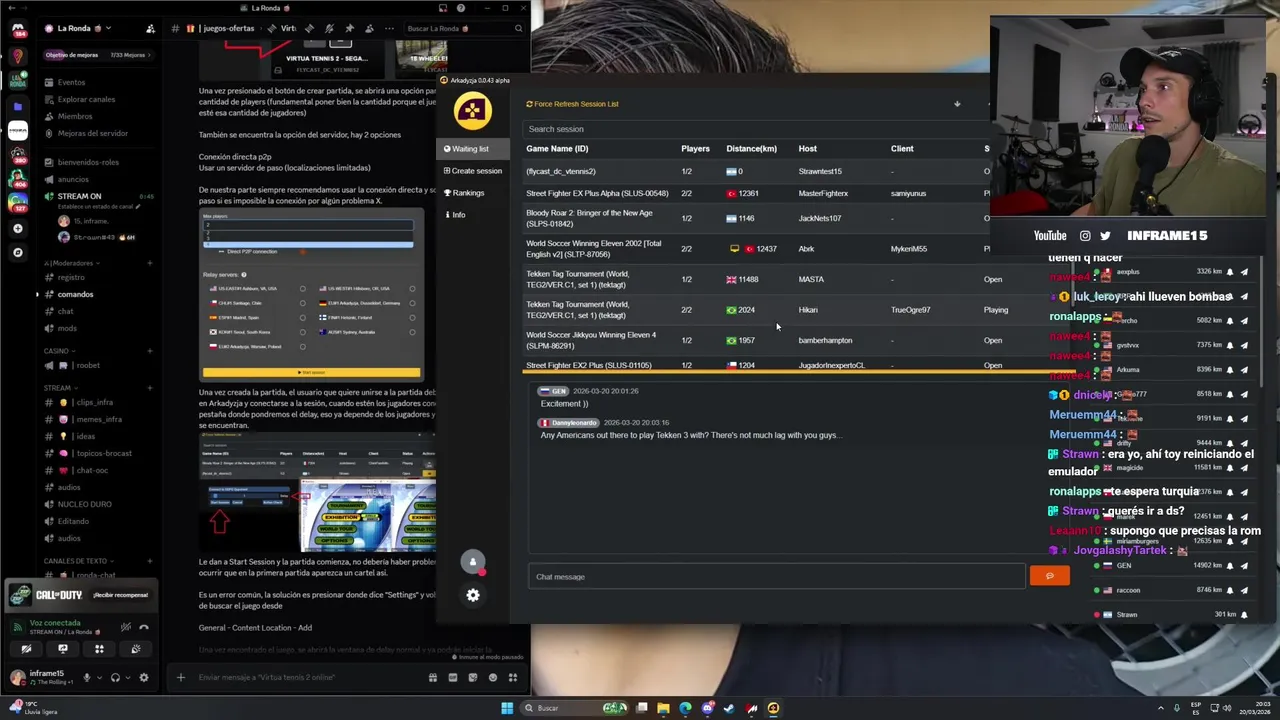
Task: Open the comandos Discord channel
Action: [75, 294]
